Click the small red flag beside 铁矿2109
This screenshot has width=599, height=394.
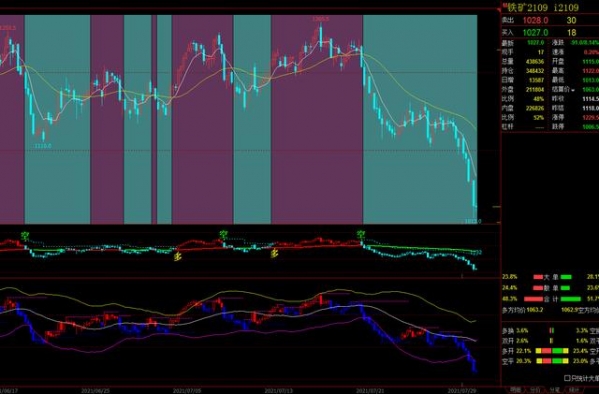coord(505,5)
